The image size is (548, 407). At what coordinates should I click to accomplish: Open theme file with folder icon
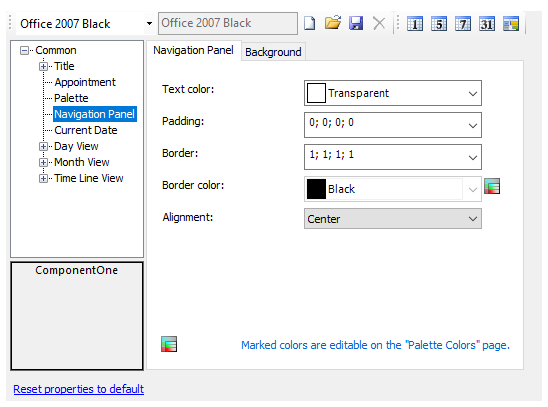(333, 23)
